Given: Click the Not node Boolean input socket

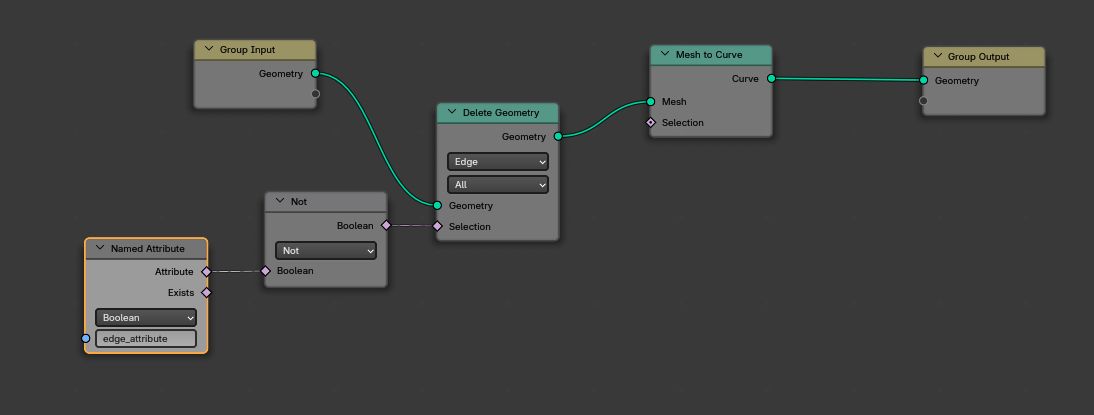Looking at the screenshot, I should [265, 271].
